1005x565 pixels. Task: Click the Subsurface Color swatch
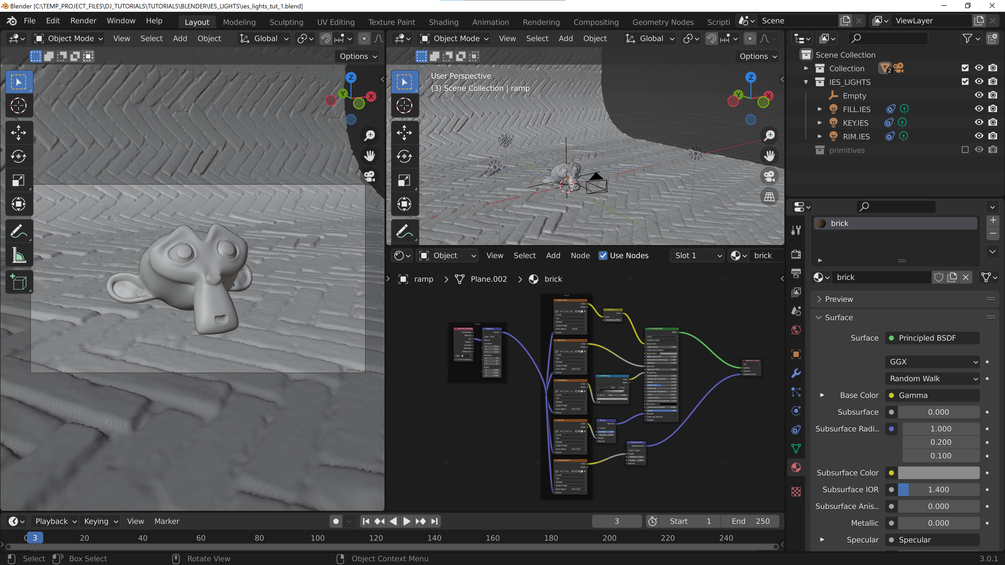pos(938,473)
